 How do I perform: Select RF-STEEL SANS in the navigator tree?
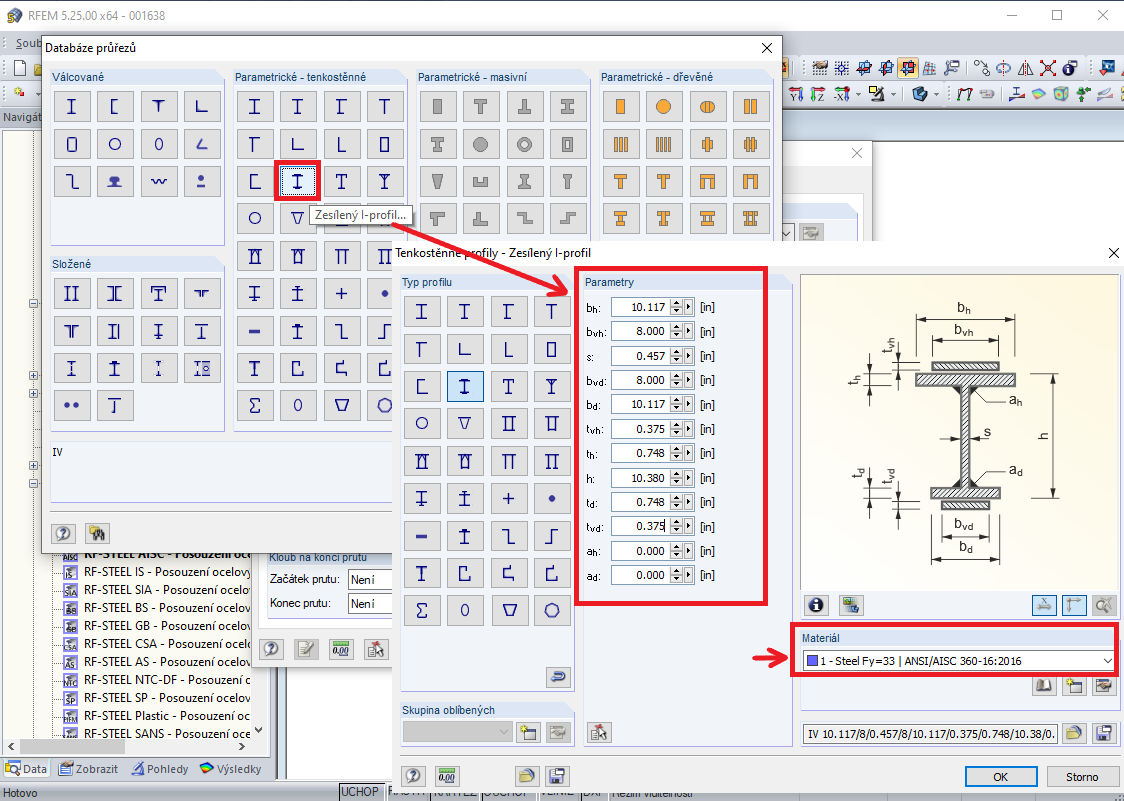click(167, 733)
